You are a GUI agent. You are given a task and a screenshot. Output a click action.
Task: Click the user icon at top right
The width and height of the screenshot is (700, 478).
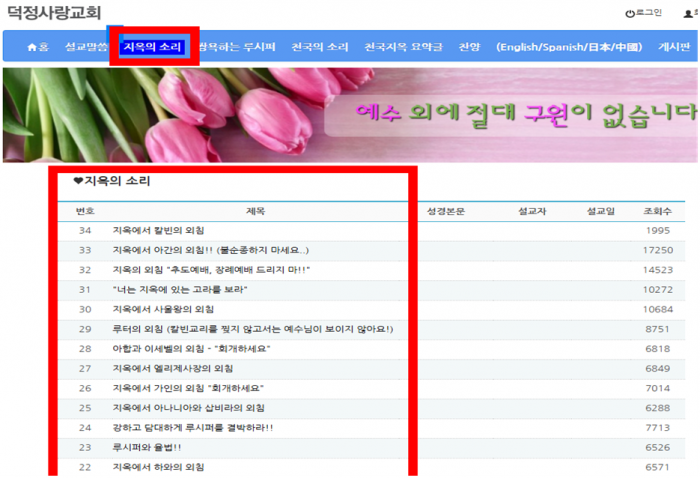688,14
